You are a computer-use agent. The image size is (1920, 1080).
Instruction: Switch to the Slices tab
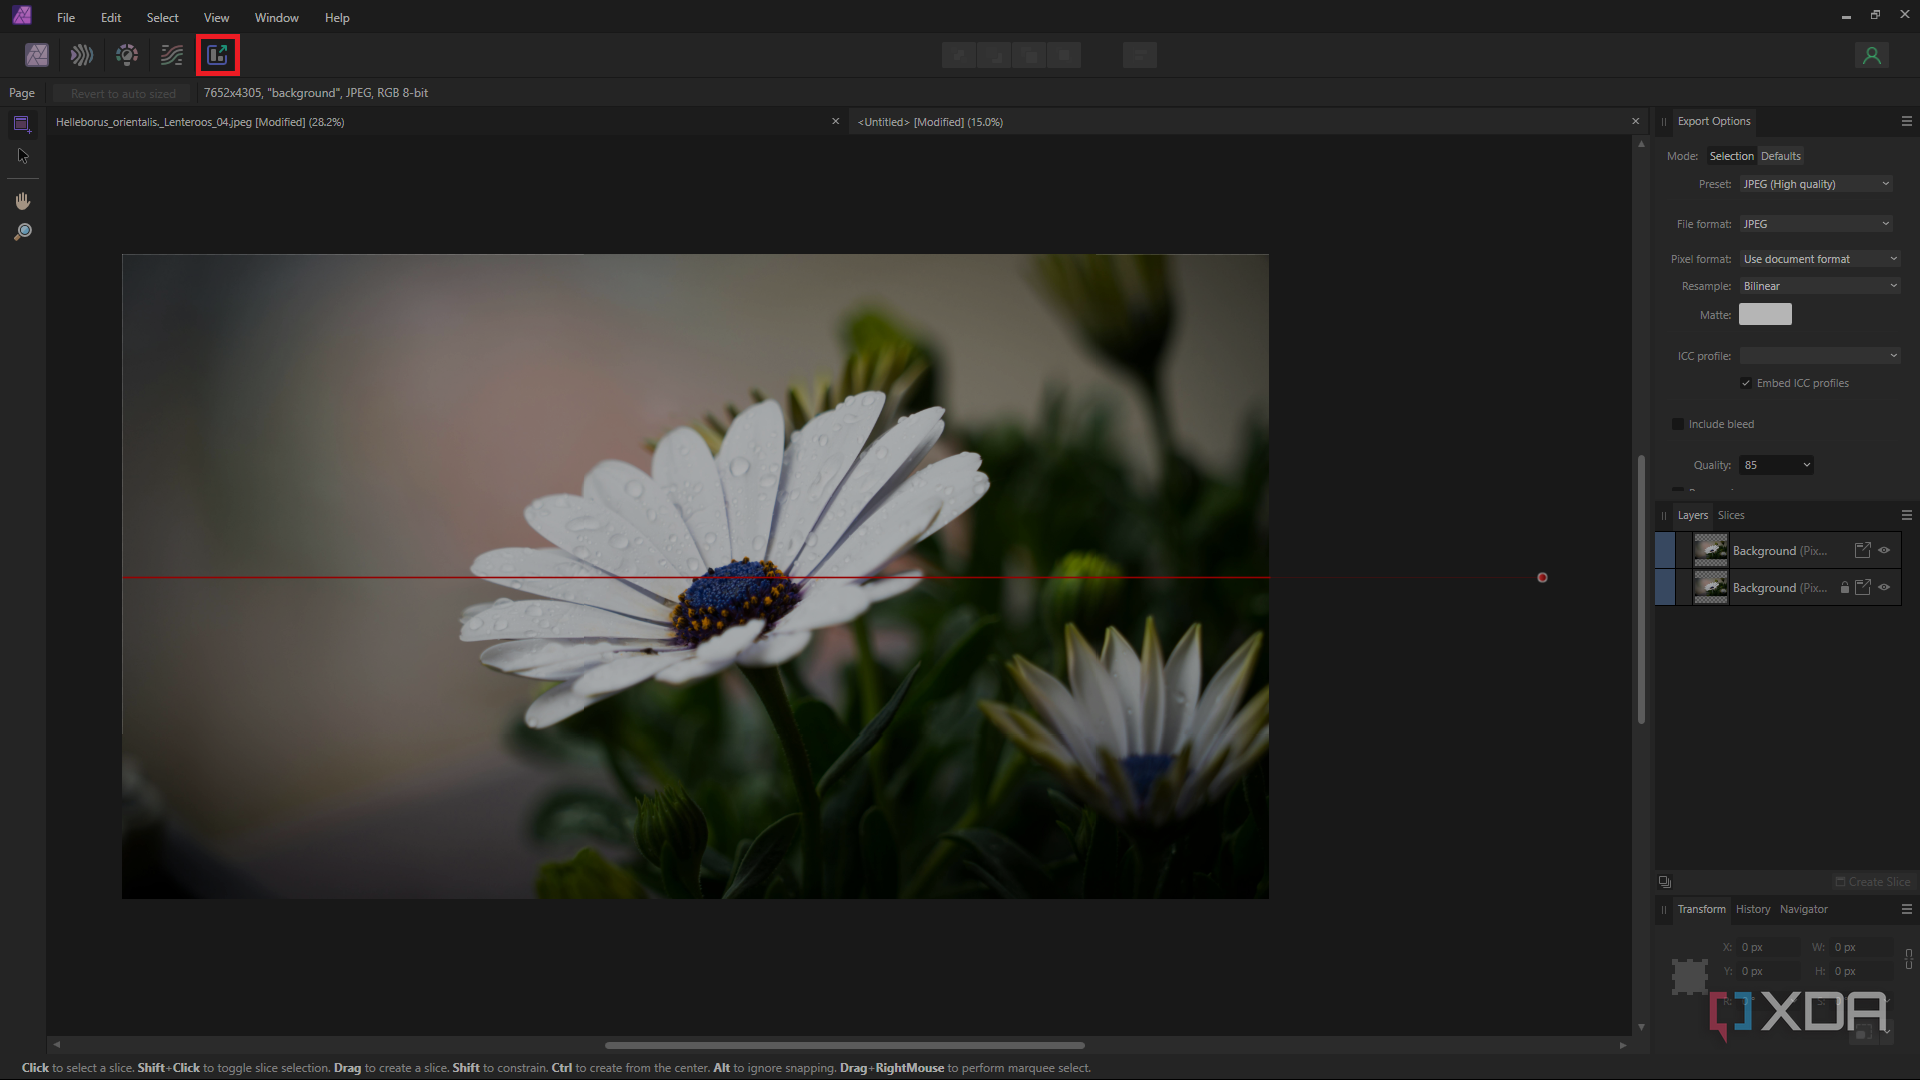(1731, 515)
